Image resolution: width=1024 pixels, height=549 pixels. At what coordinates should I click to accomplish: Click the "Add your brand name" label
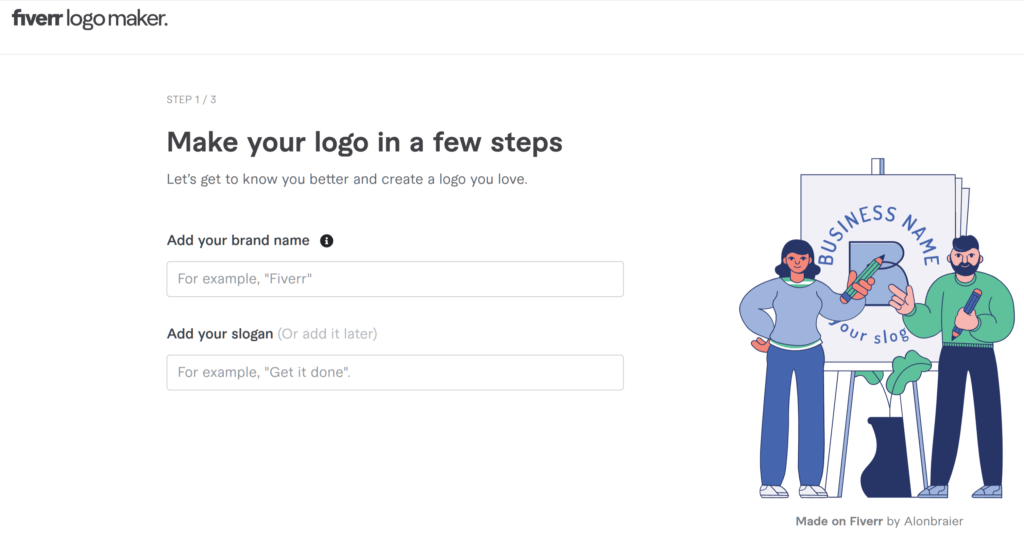pyautogui.click(x=238, y=240)
